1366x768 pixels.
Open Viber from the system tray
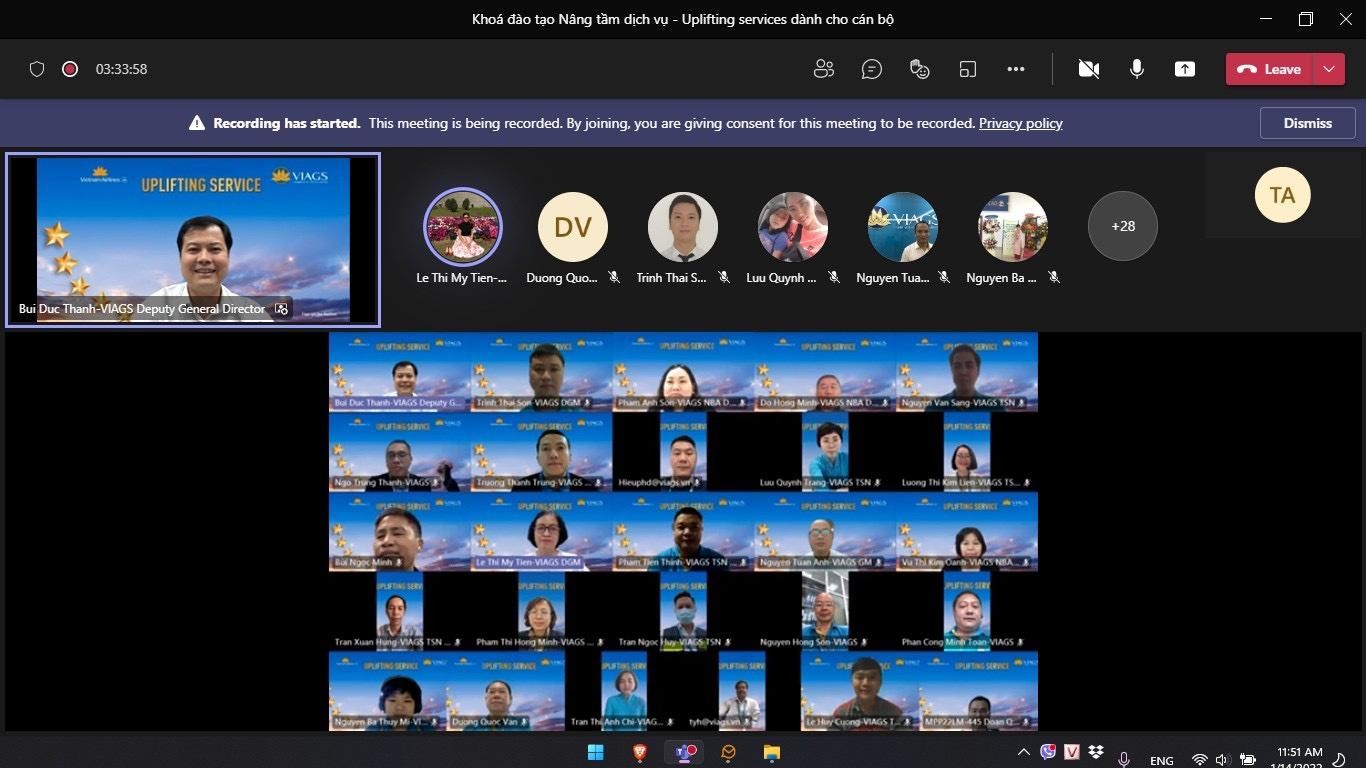1048,752
